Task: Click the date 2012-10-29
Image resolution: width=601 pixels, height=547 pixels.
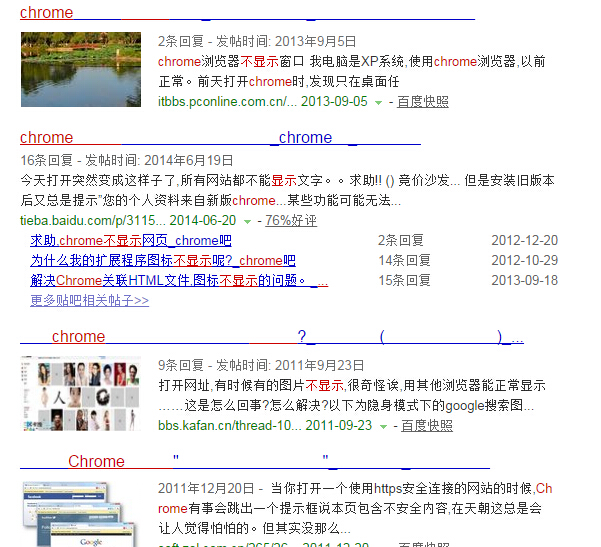Action: point(525,260)
